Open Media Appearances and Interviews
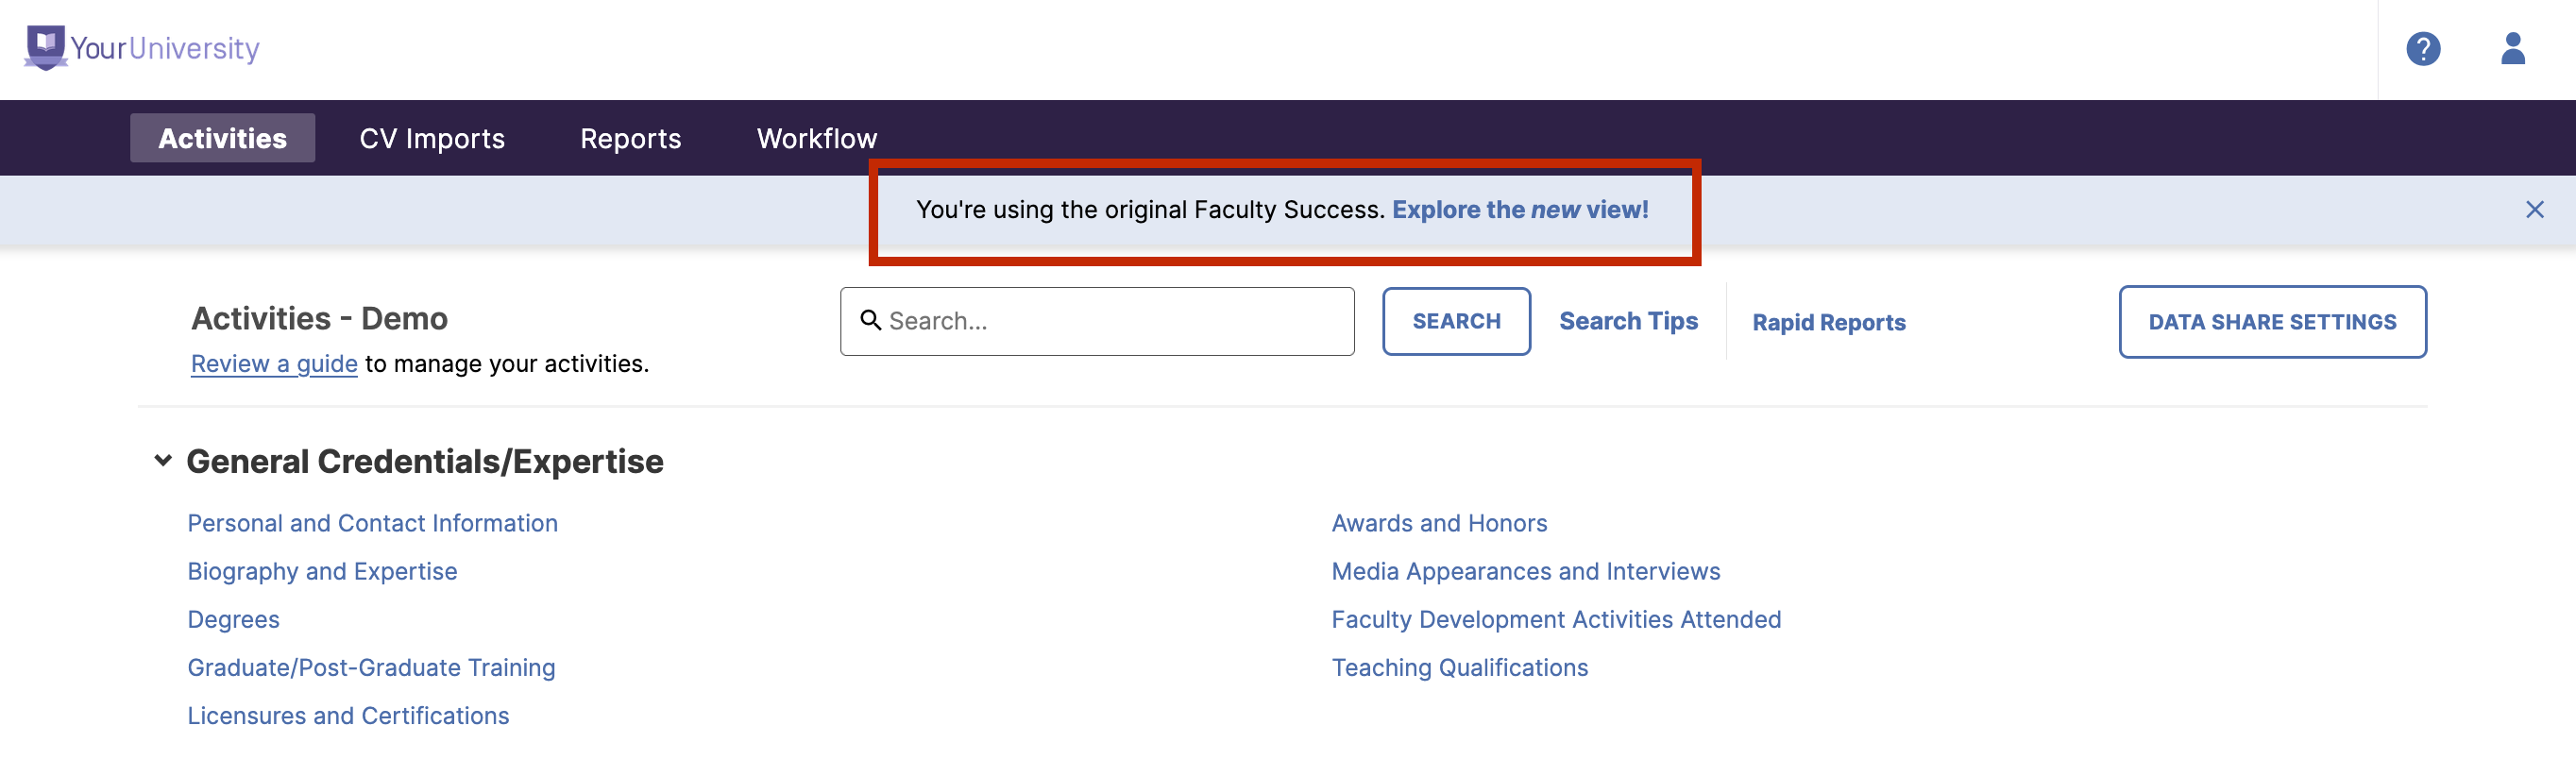This screenshot has width=2576, height=759. pos(1525,571)
